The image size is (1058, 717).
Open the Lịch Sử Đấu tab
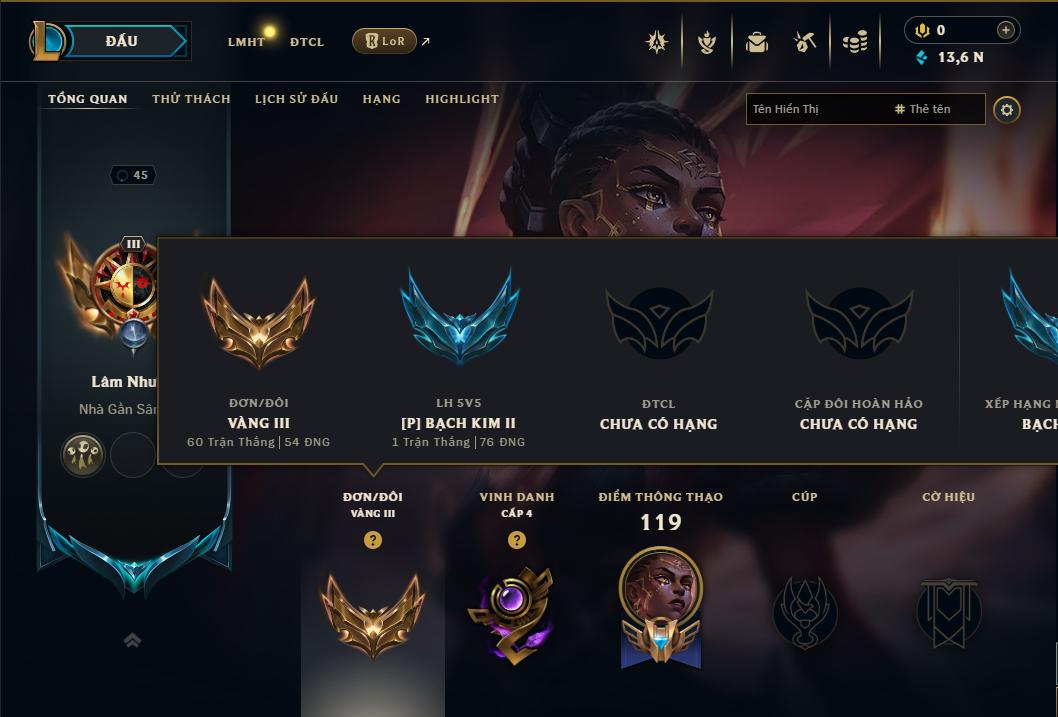tap(296, 99)
